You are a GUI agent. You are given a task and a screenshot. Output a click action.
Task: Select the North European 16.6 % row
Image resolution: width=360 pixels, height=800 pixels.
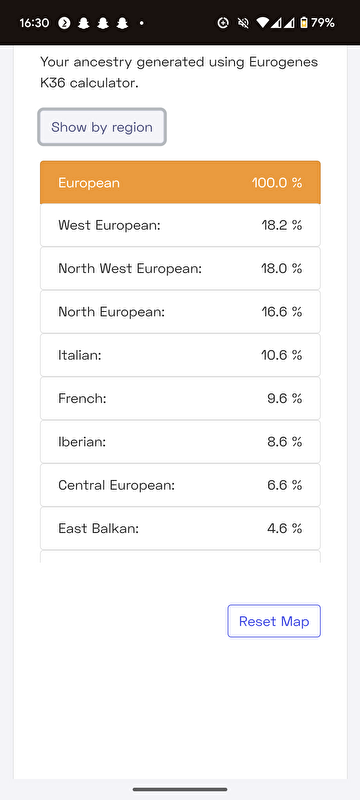pos(181,312)
